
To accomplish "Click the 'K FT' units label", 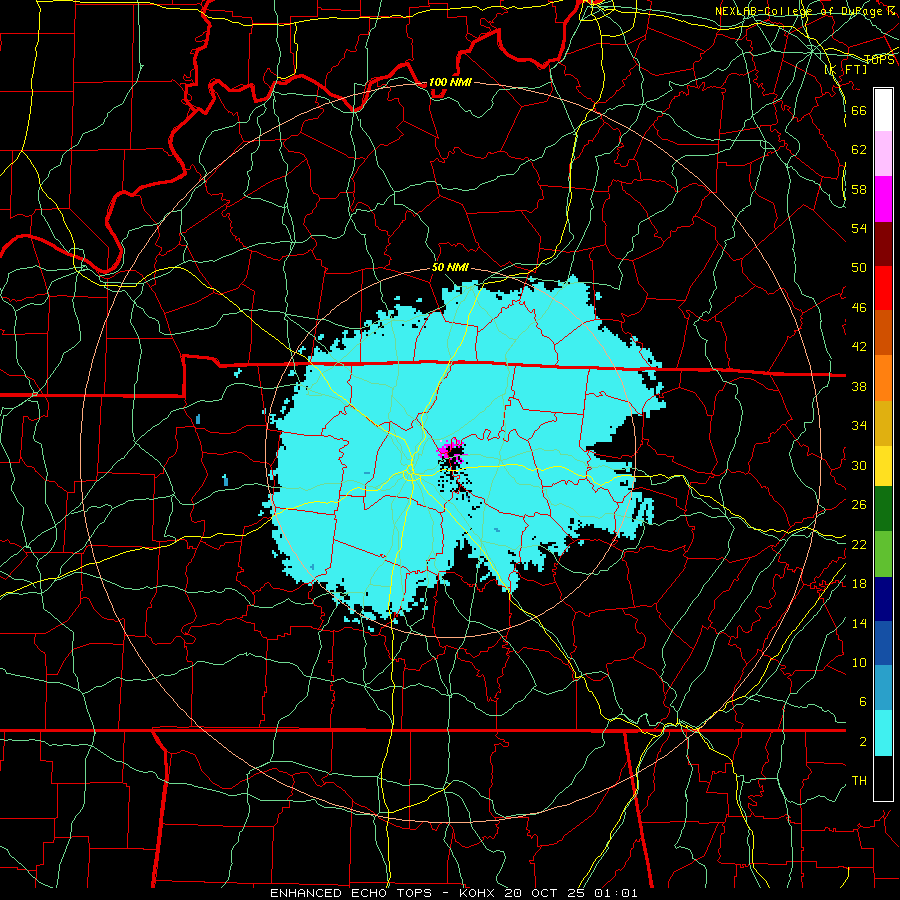I will pyautogui.click(x=846, y=70).
